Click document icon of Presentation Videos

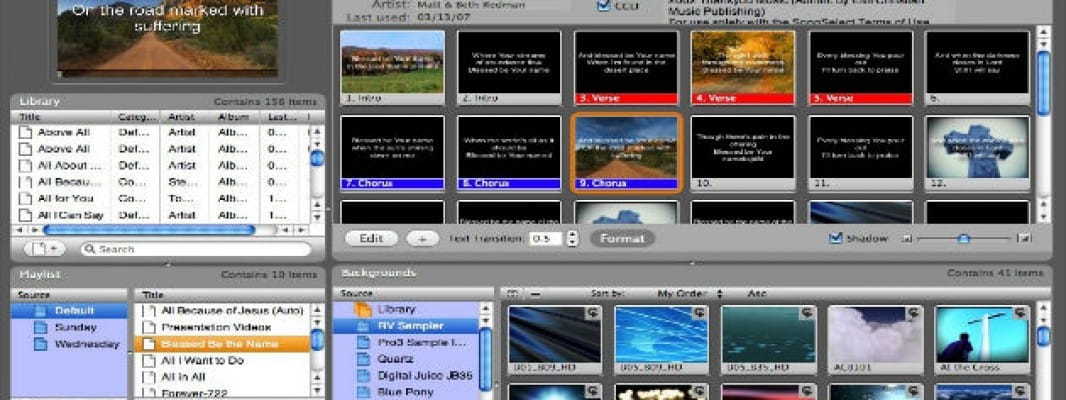[x=148, y=327]
